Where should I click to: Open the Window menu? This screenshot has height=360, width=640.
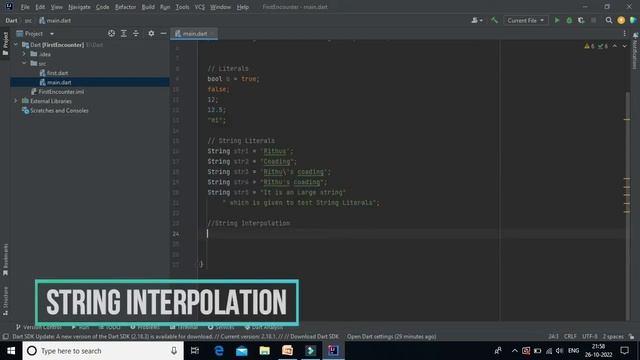click(x=220, y=7)
